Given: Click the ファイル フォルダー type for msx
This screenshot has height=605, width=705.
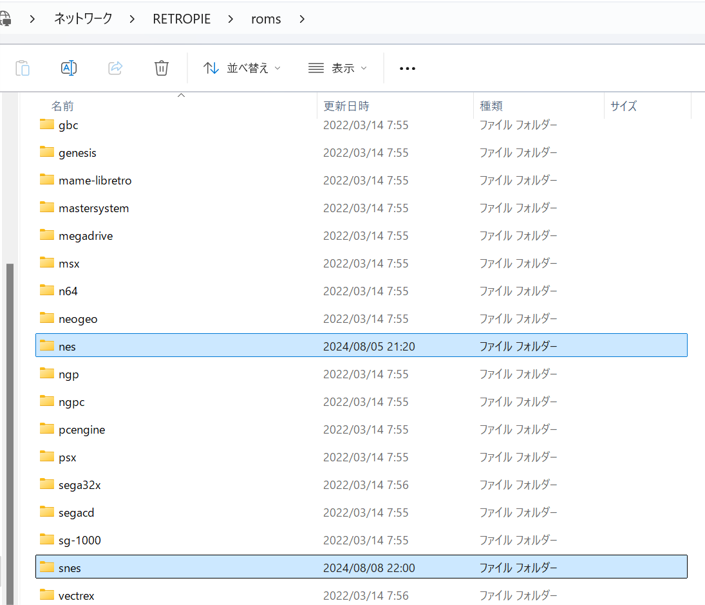Looking at the screenshot, I should coord(518,263).
